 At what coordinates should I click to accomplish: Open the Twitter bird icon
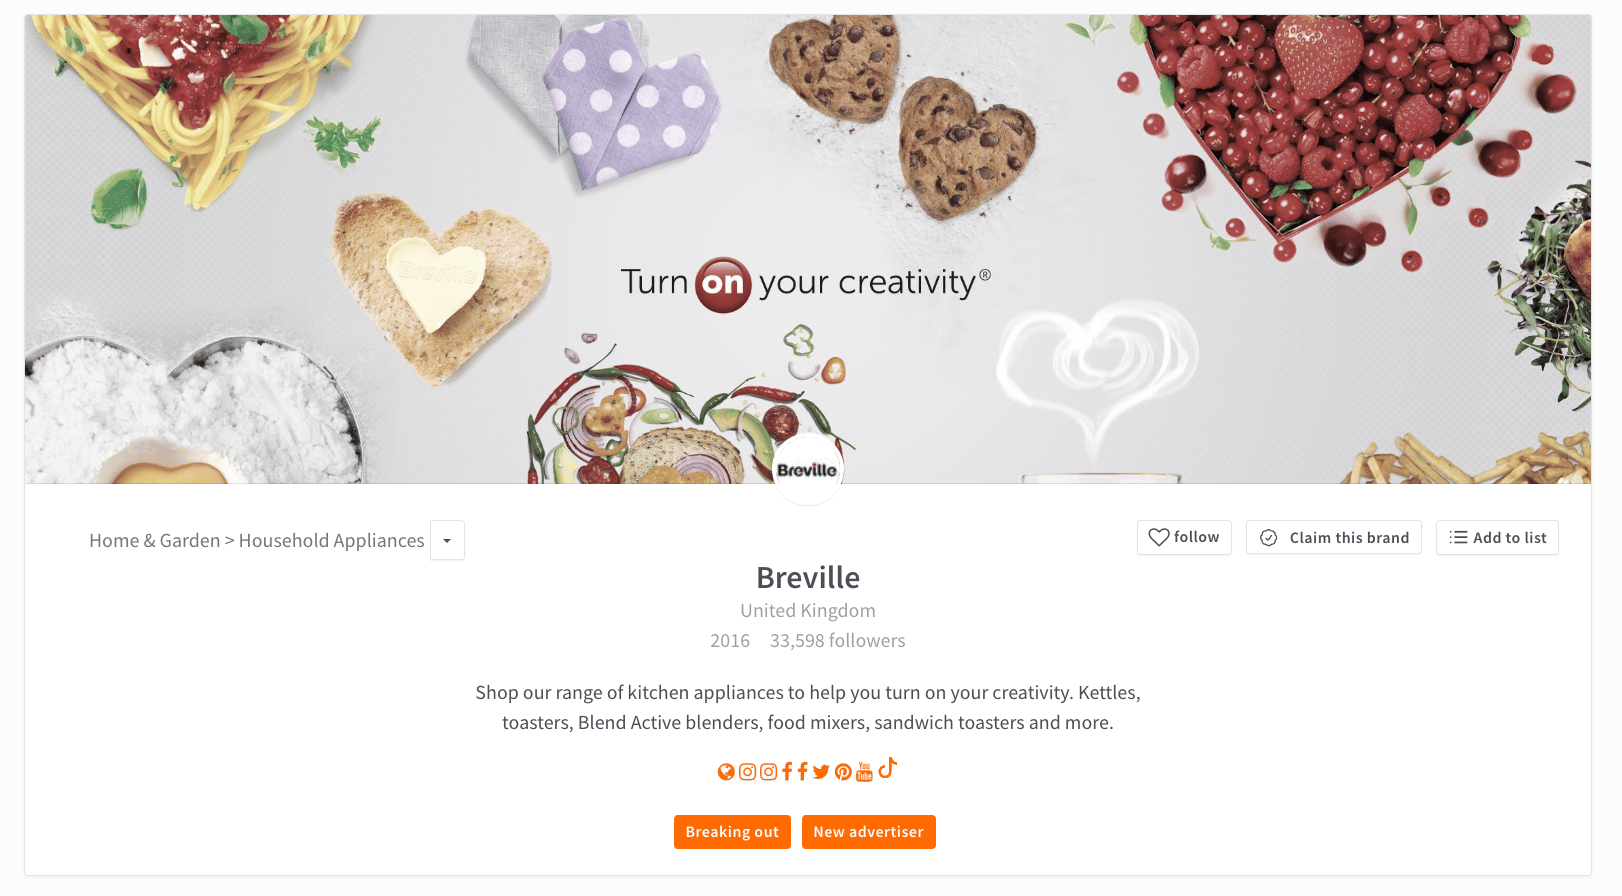(x=821, y=772)
